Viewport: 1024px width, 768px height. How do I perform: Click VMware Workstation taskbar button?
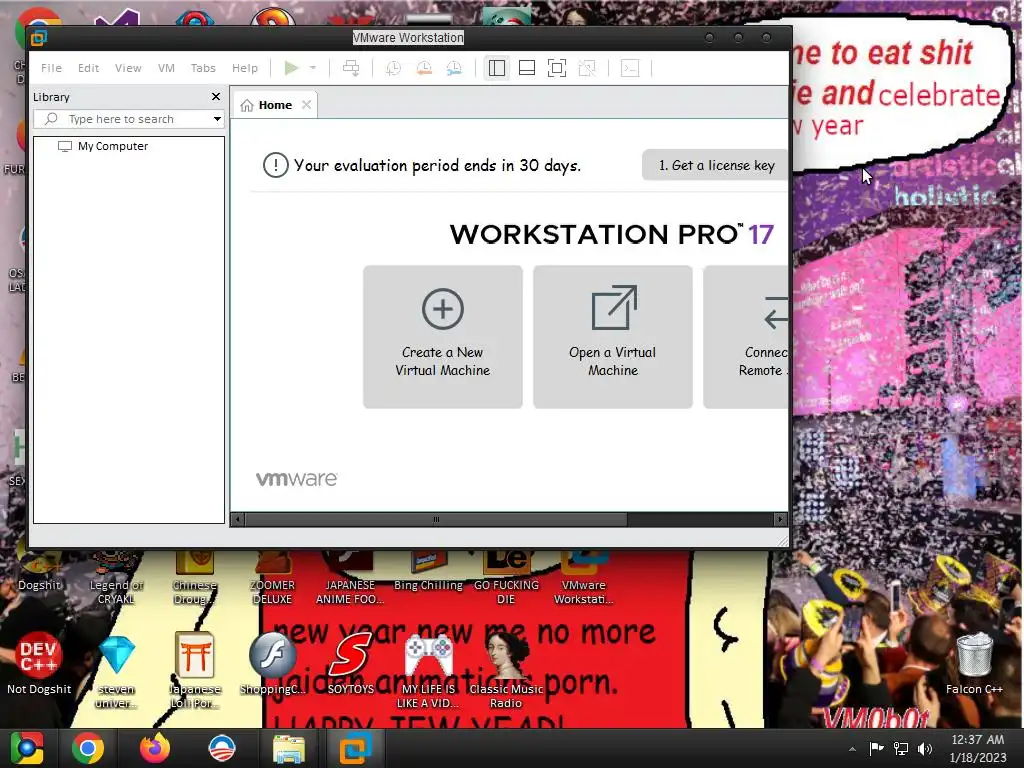click(355, 748)
